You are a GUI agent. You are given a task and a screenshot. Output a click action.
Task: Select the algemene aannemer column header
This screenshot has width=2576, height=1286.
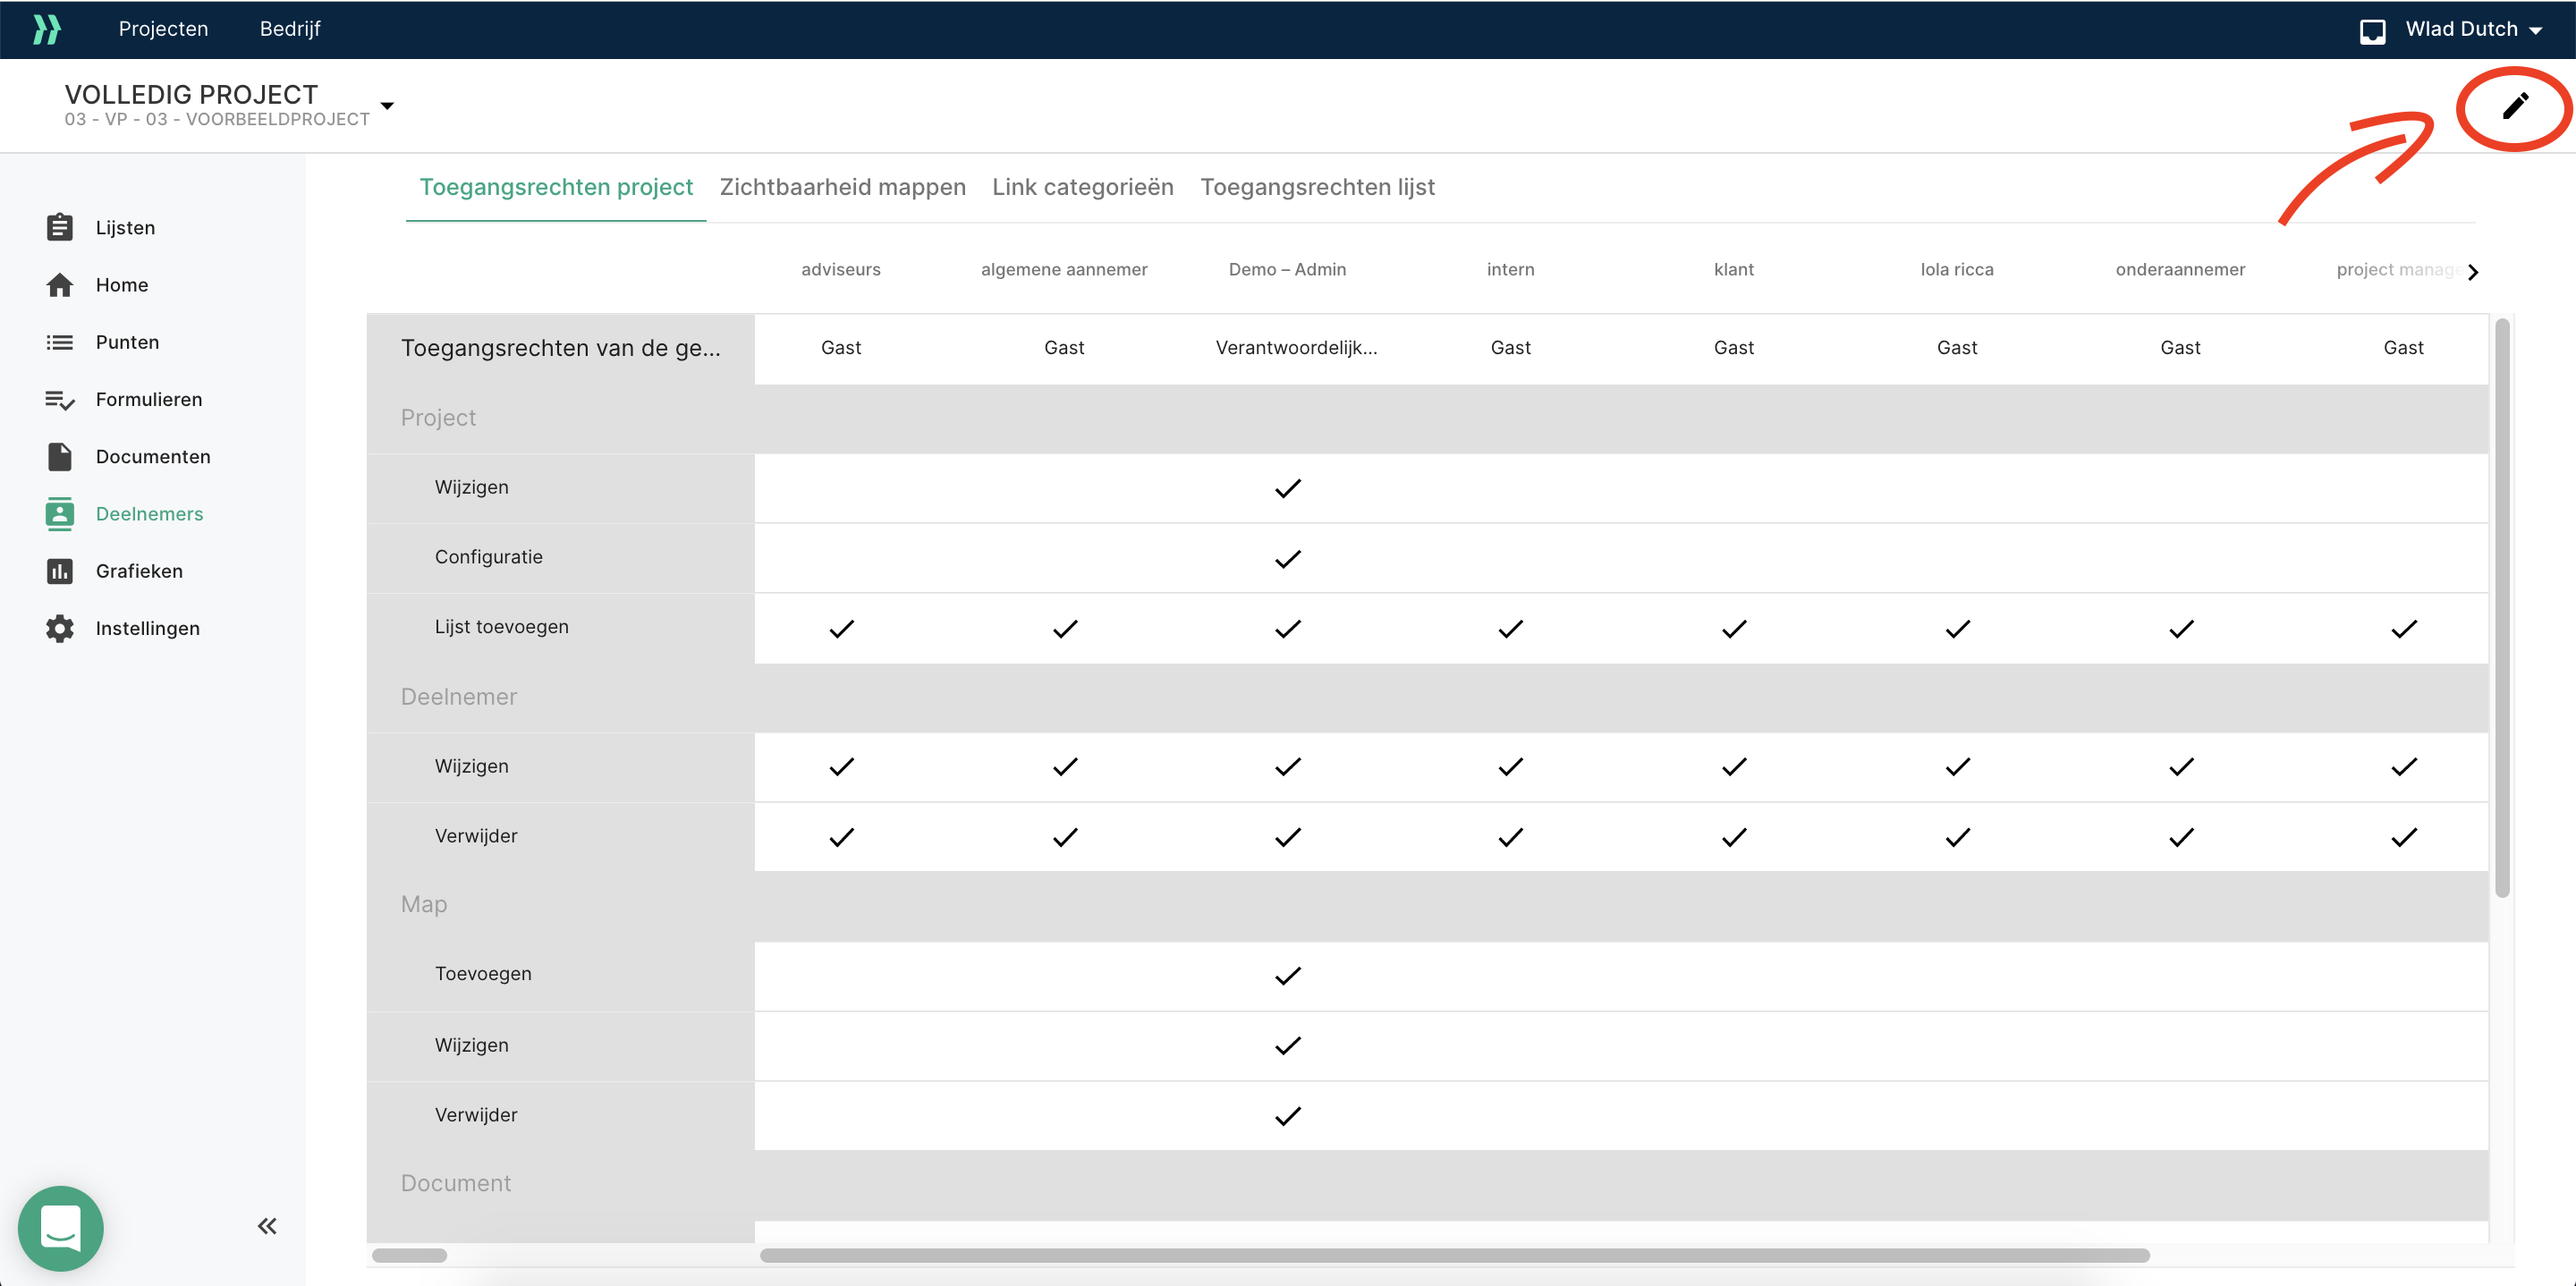[x=1064, y=270]
